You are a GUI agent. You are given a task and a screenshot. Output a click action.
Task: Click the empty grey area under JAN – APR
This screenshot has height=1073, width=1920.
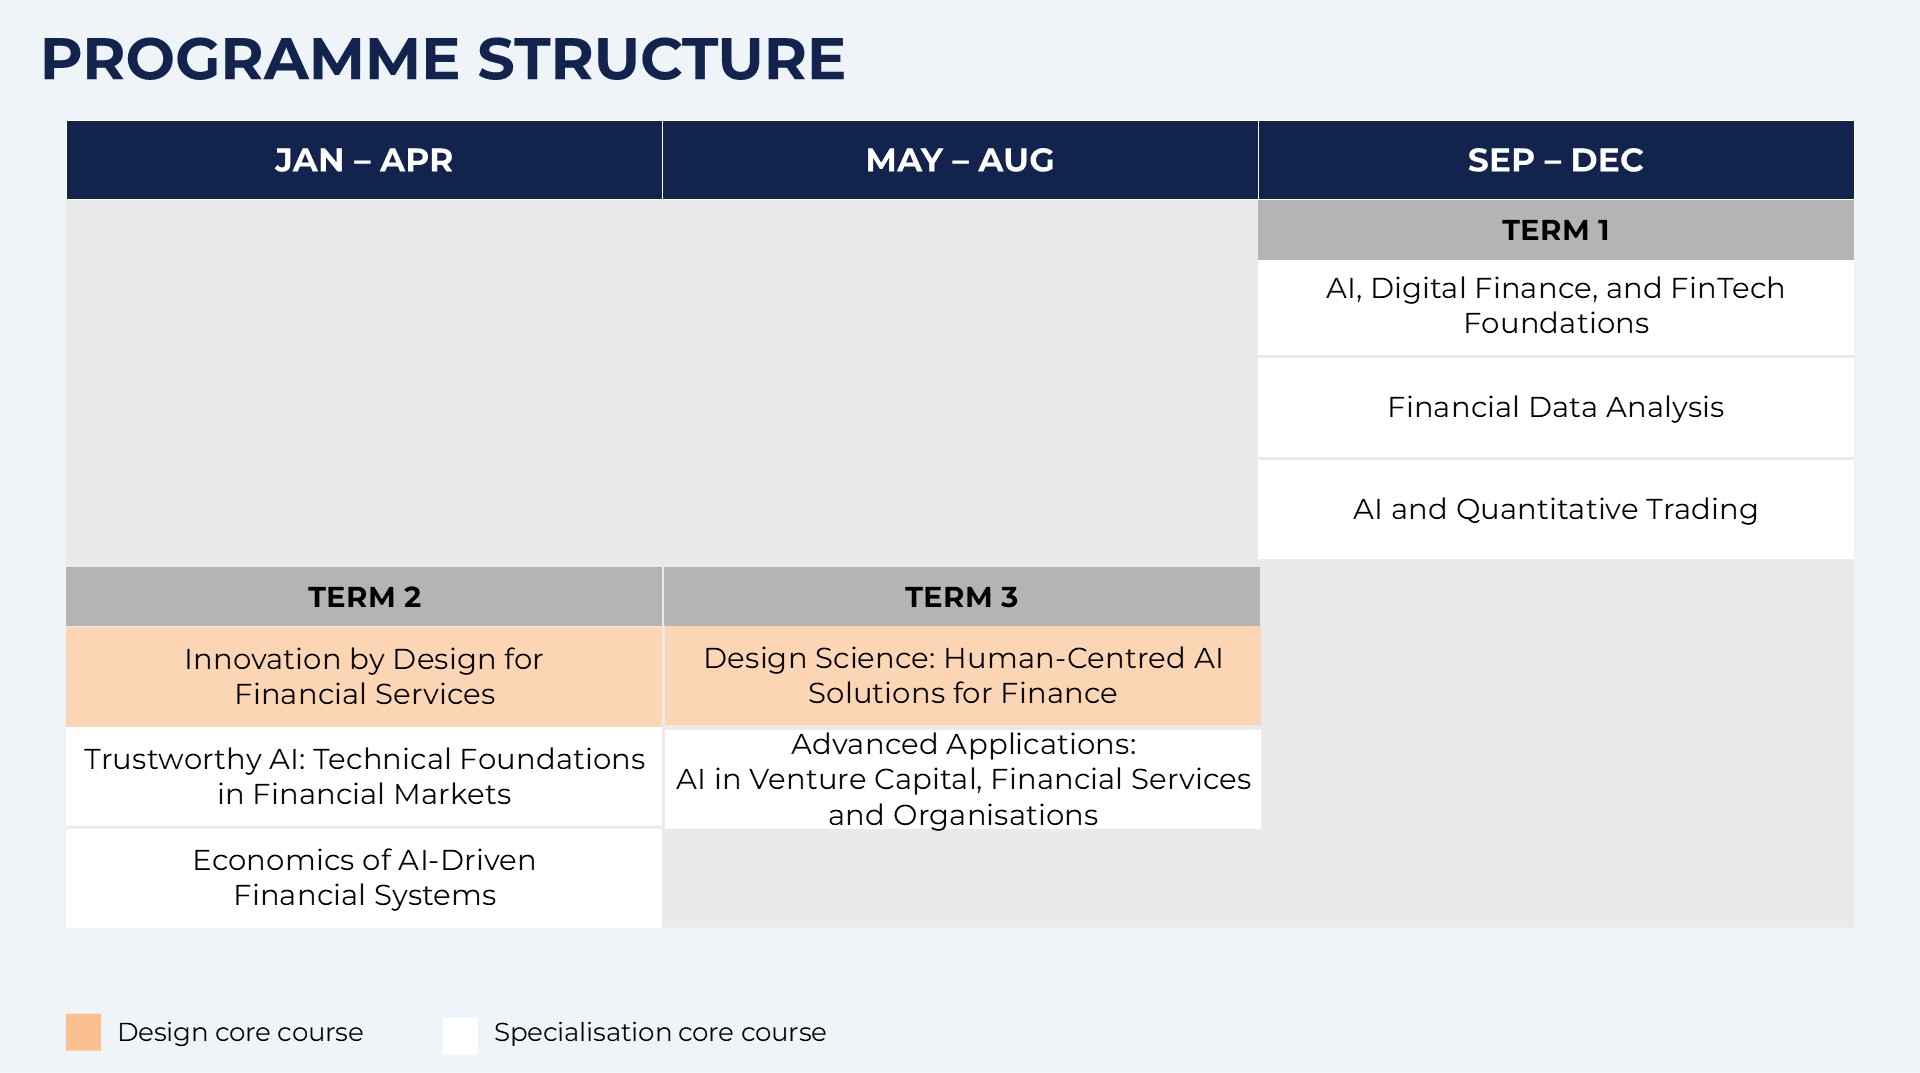364,383
